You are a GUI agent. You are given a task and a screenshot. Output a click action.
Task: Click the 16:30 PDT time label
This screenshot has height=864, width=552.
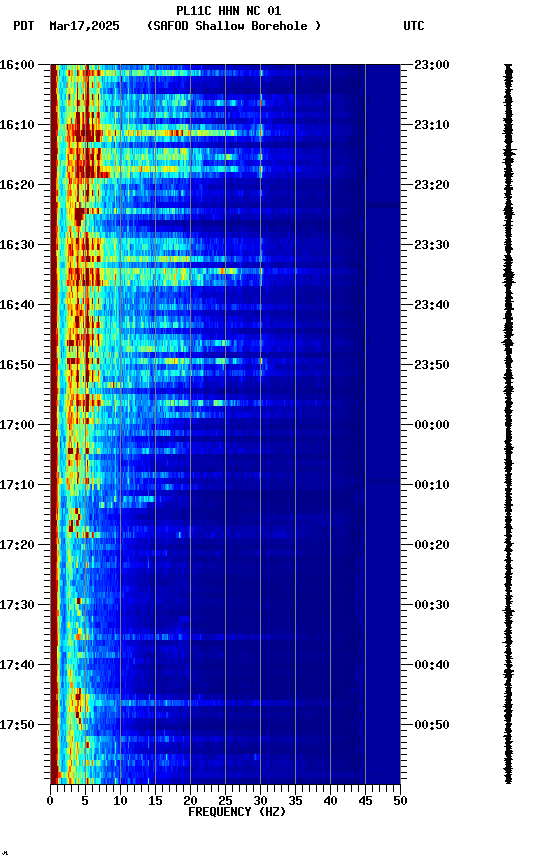(17, 245)
